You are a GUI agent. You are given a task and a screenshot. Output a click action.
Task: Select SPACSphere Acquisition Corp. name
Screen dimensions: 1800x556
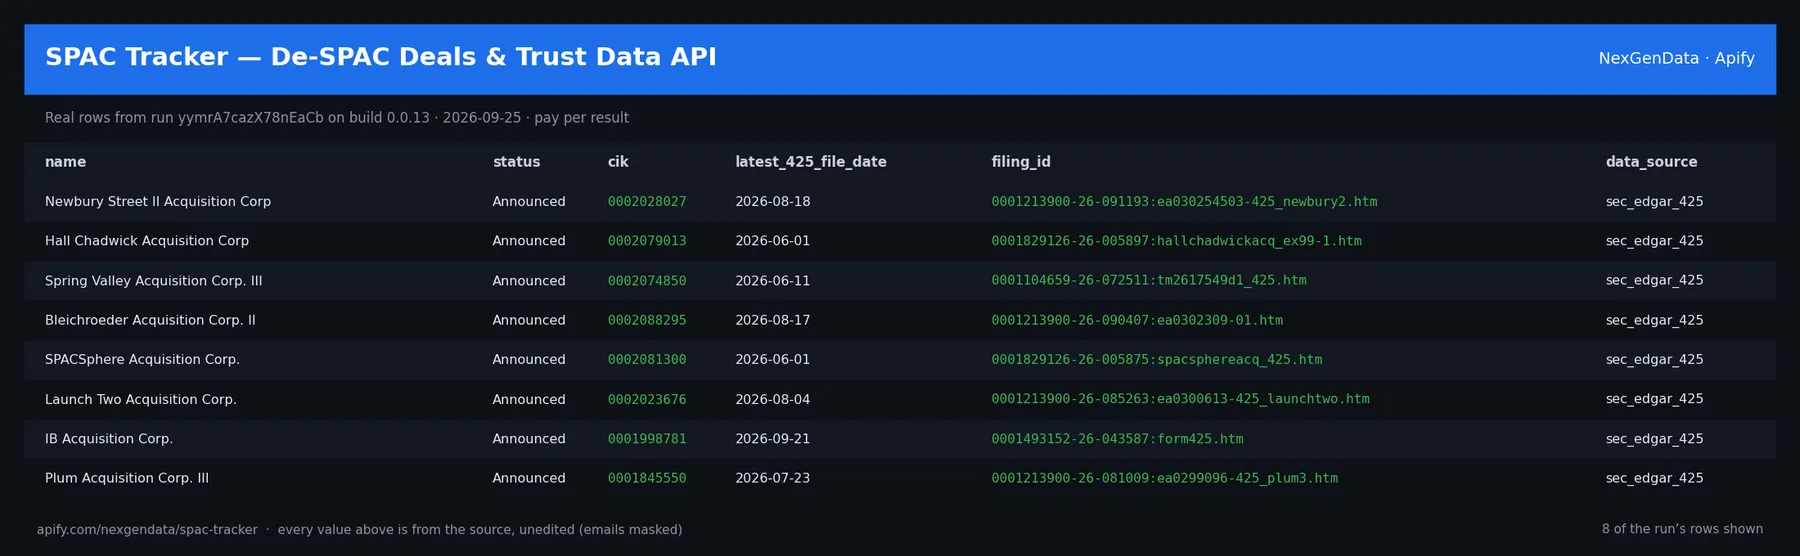(142, 360)
